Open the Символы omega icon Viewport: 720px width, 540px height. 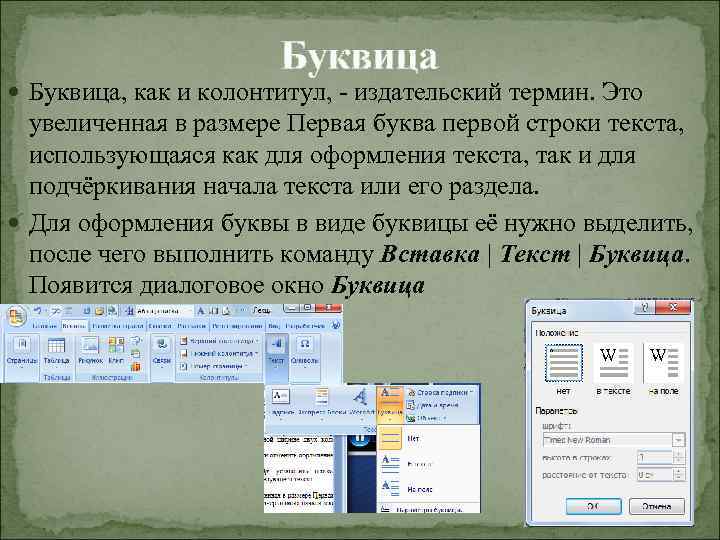(x=304, y=344)
